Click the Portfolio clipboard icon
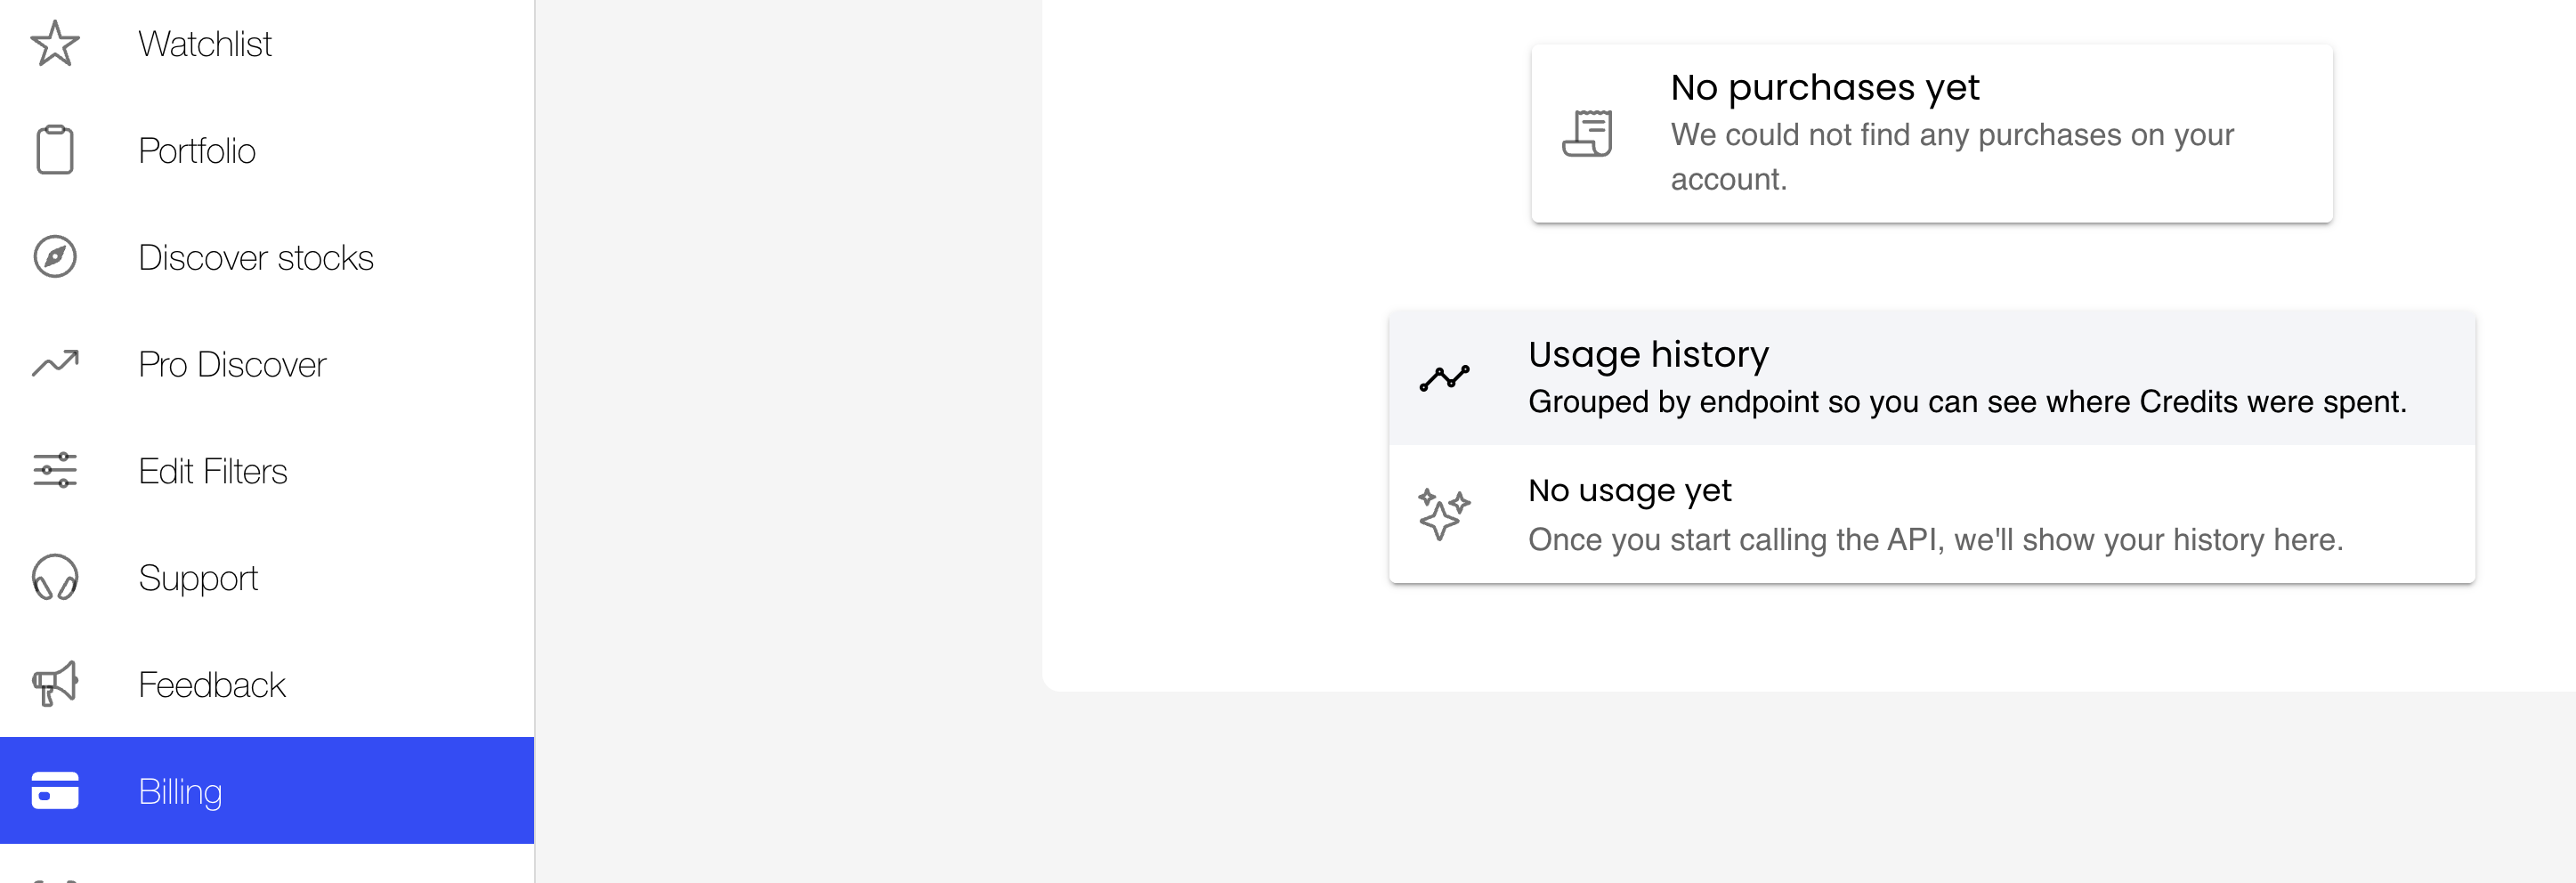2576x883 pixels. click(55, 150)
